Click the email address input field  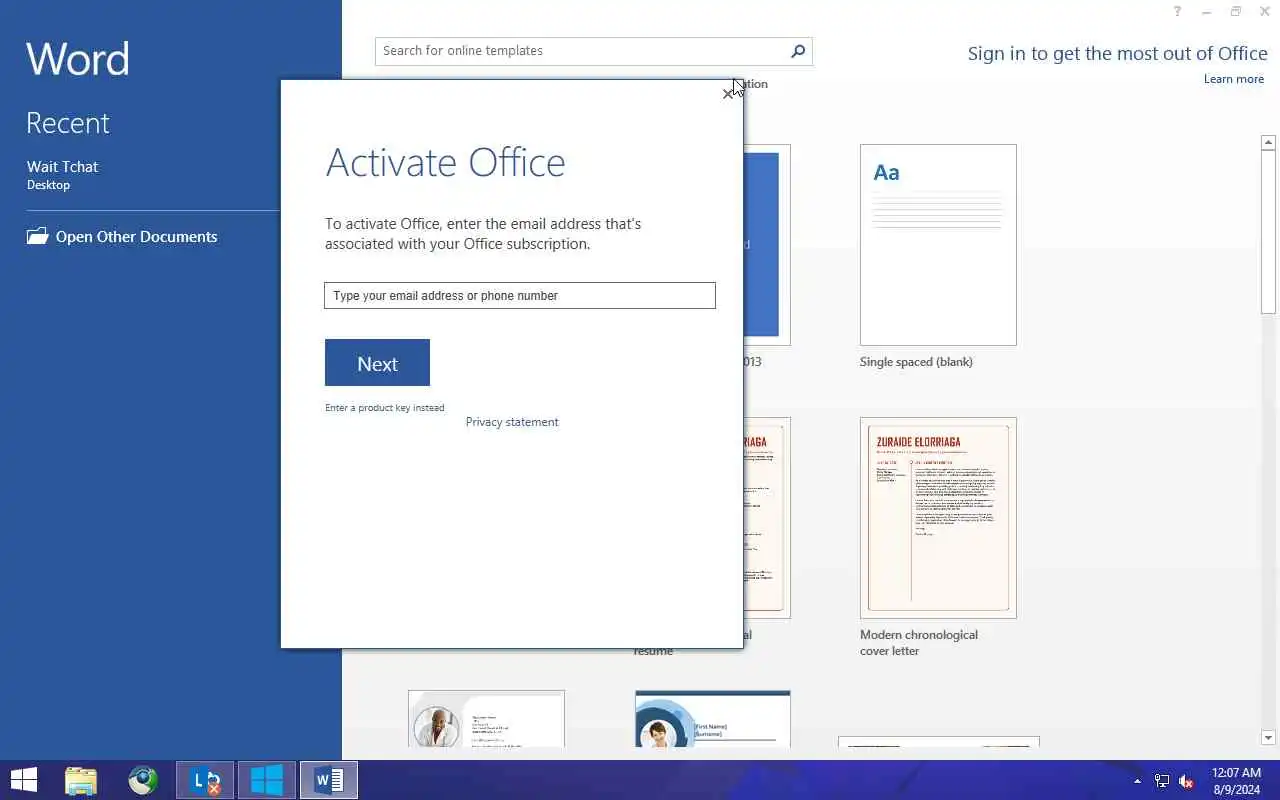tap(520, 295)
